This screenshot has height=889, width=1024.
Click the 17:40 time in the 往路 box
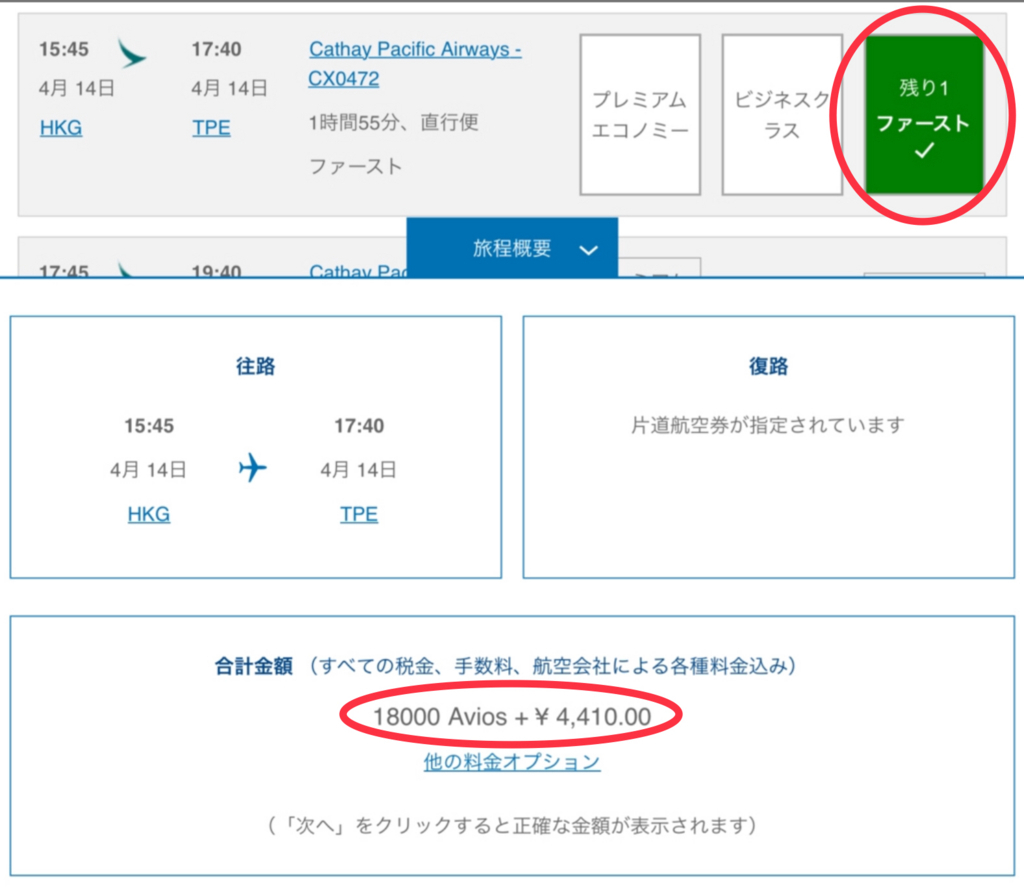point(359,426)
